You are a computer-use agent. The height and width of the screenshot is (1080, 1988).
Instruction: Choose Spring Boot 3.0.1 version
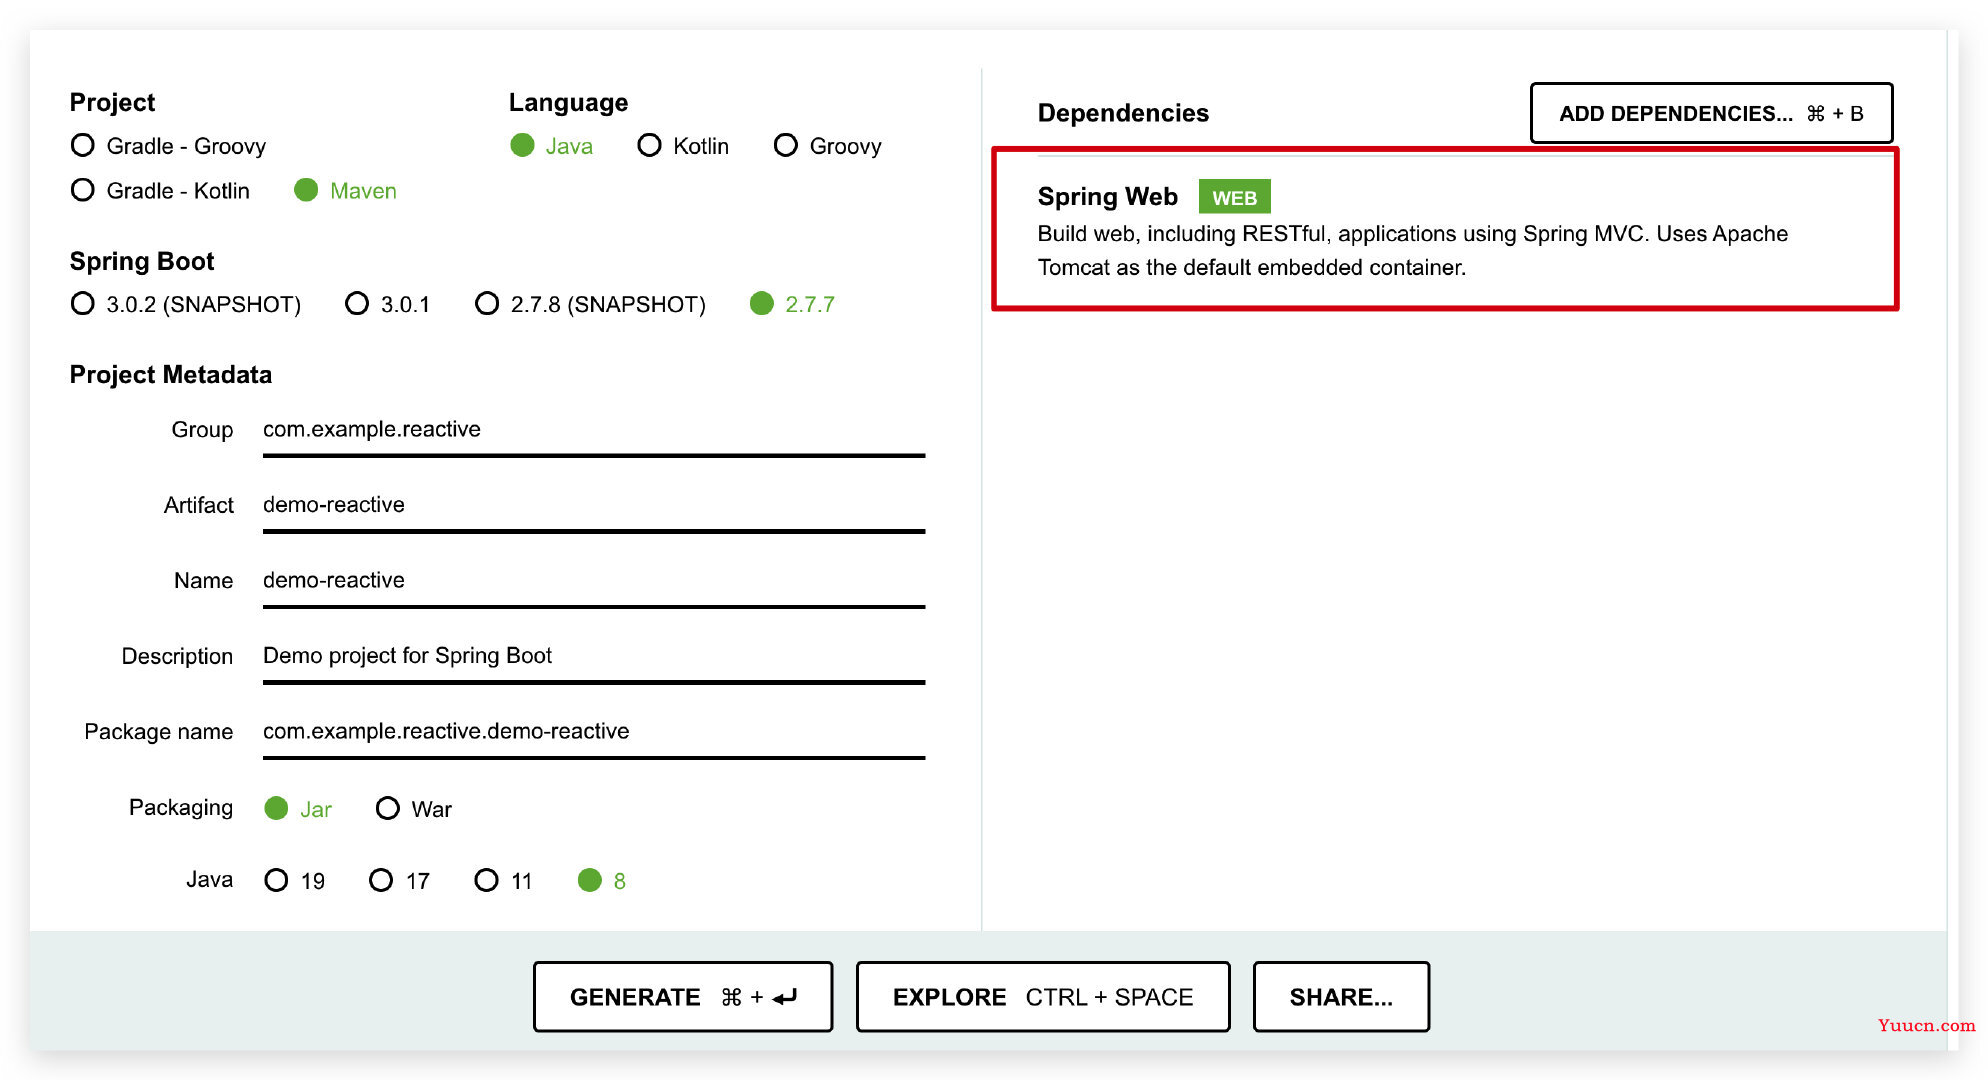pos(387,304)
